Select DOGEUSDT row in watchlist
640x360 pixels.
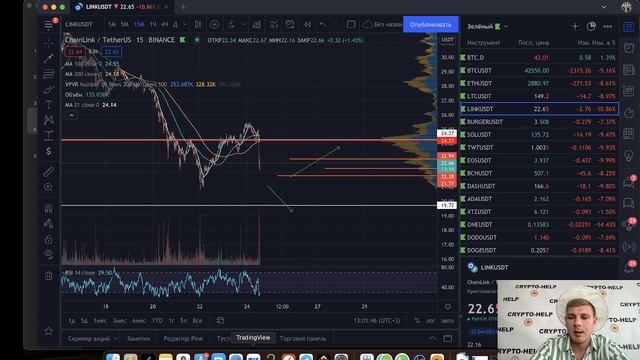tap(539, 250)
